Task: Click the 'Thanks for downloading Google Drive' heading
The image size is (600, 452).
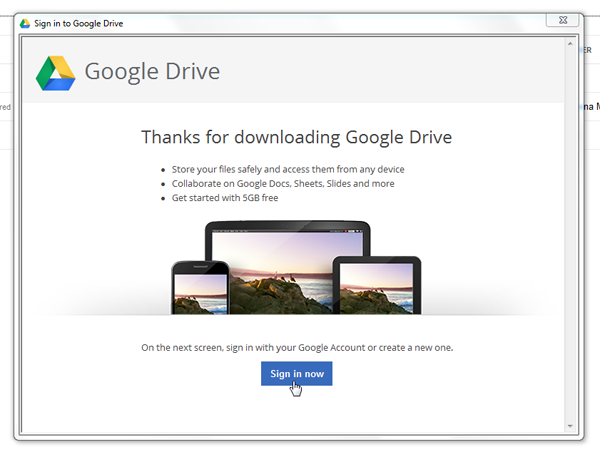Action: 297,137
